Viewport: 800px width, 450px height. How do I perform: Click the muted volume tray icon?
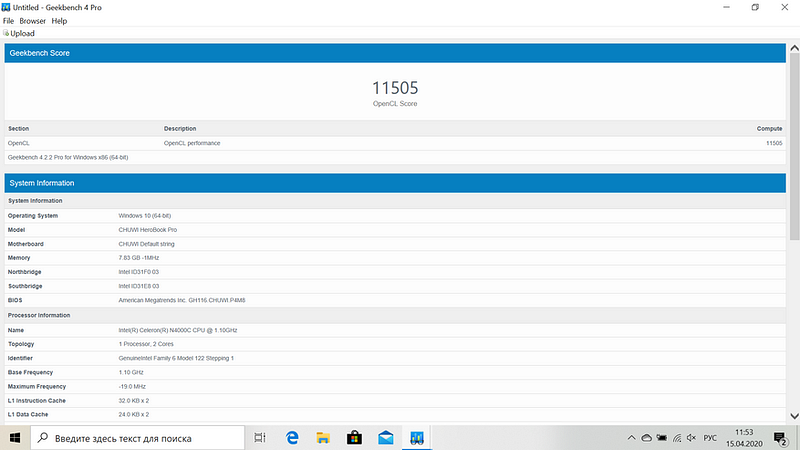(x=691, y=438)
